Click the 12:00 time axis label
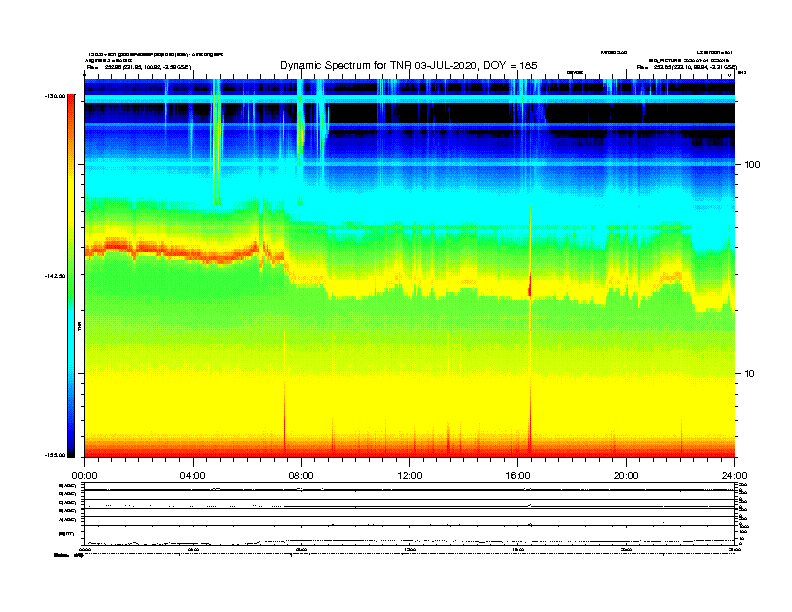 [410, 476]
